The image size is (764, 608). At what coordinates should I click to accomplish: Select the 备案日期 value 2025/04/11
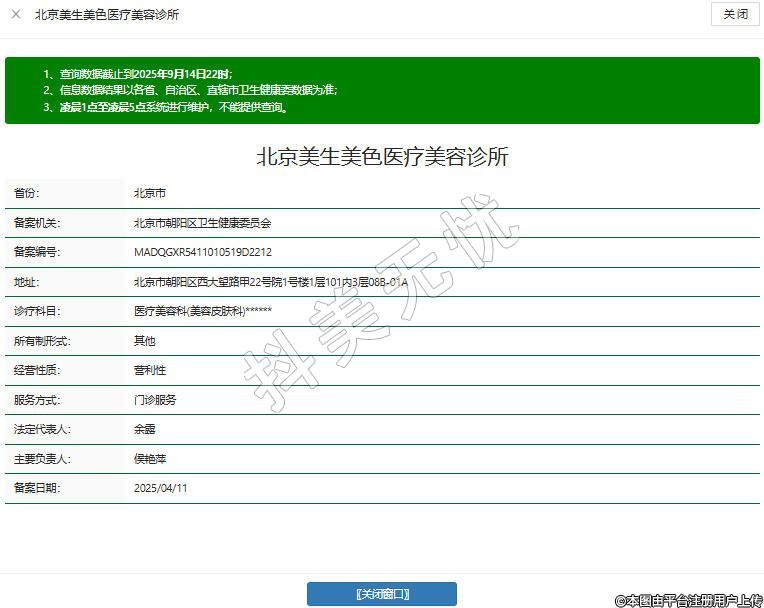pyautogui.click(x=160, y=488)
